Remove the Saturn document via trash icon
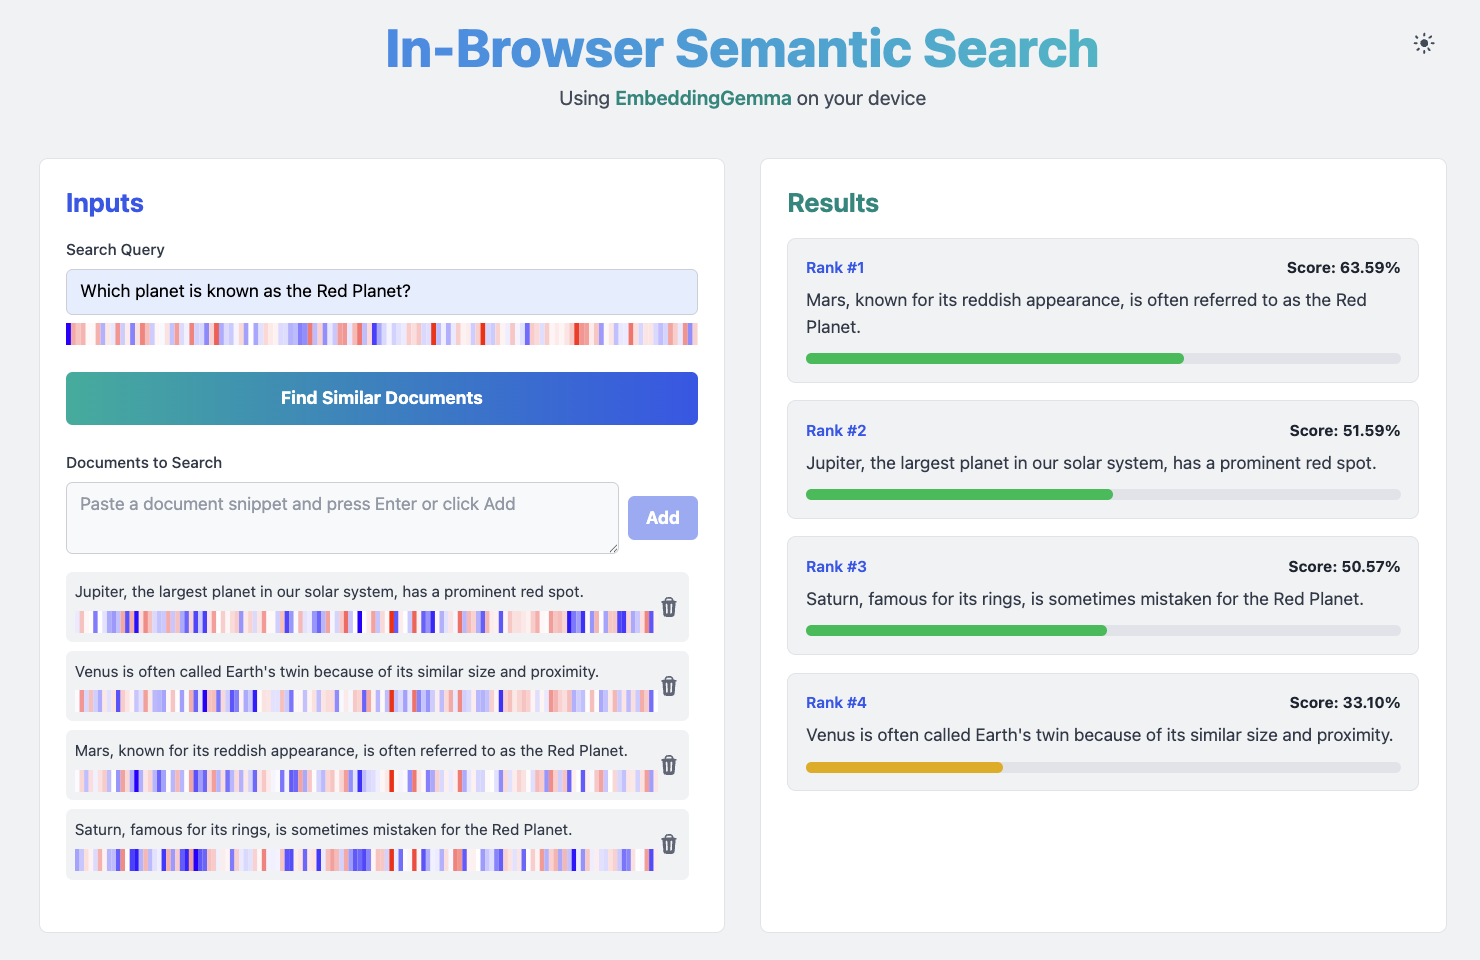This screenshot has height=960, width=1480. click(x=669, y=844)
